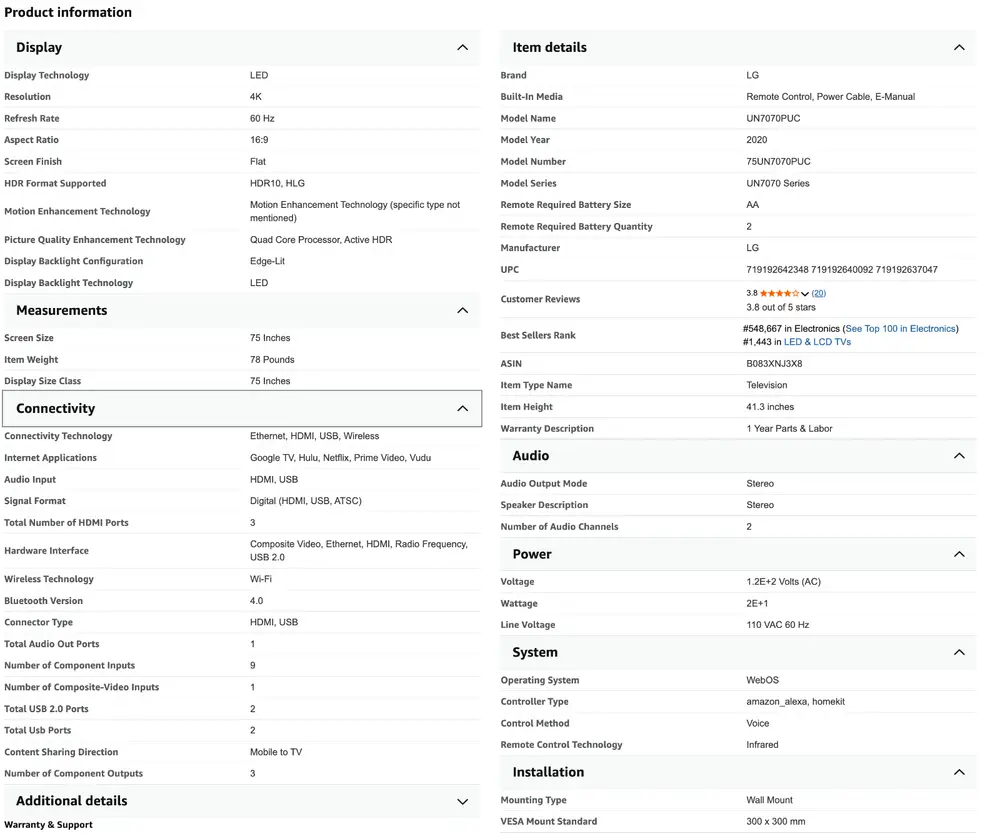Open See Top 100 in Electronics link
1000x834 pixels.
(900, 329)
